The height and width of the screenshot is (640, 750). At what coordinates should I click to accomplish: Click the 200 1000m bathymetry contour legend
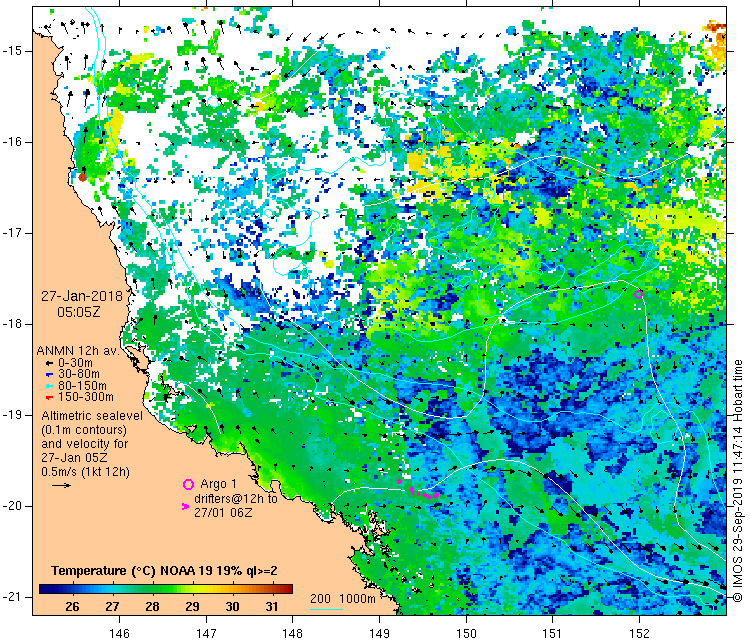coord(341,597)
